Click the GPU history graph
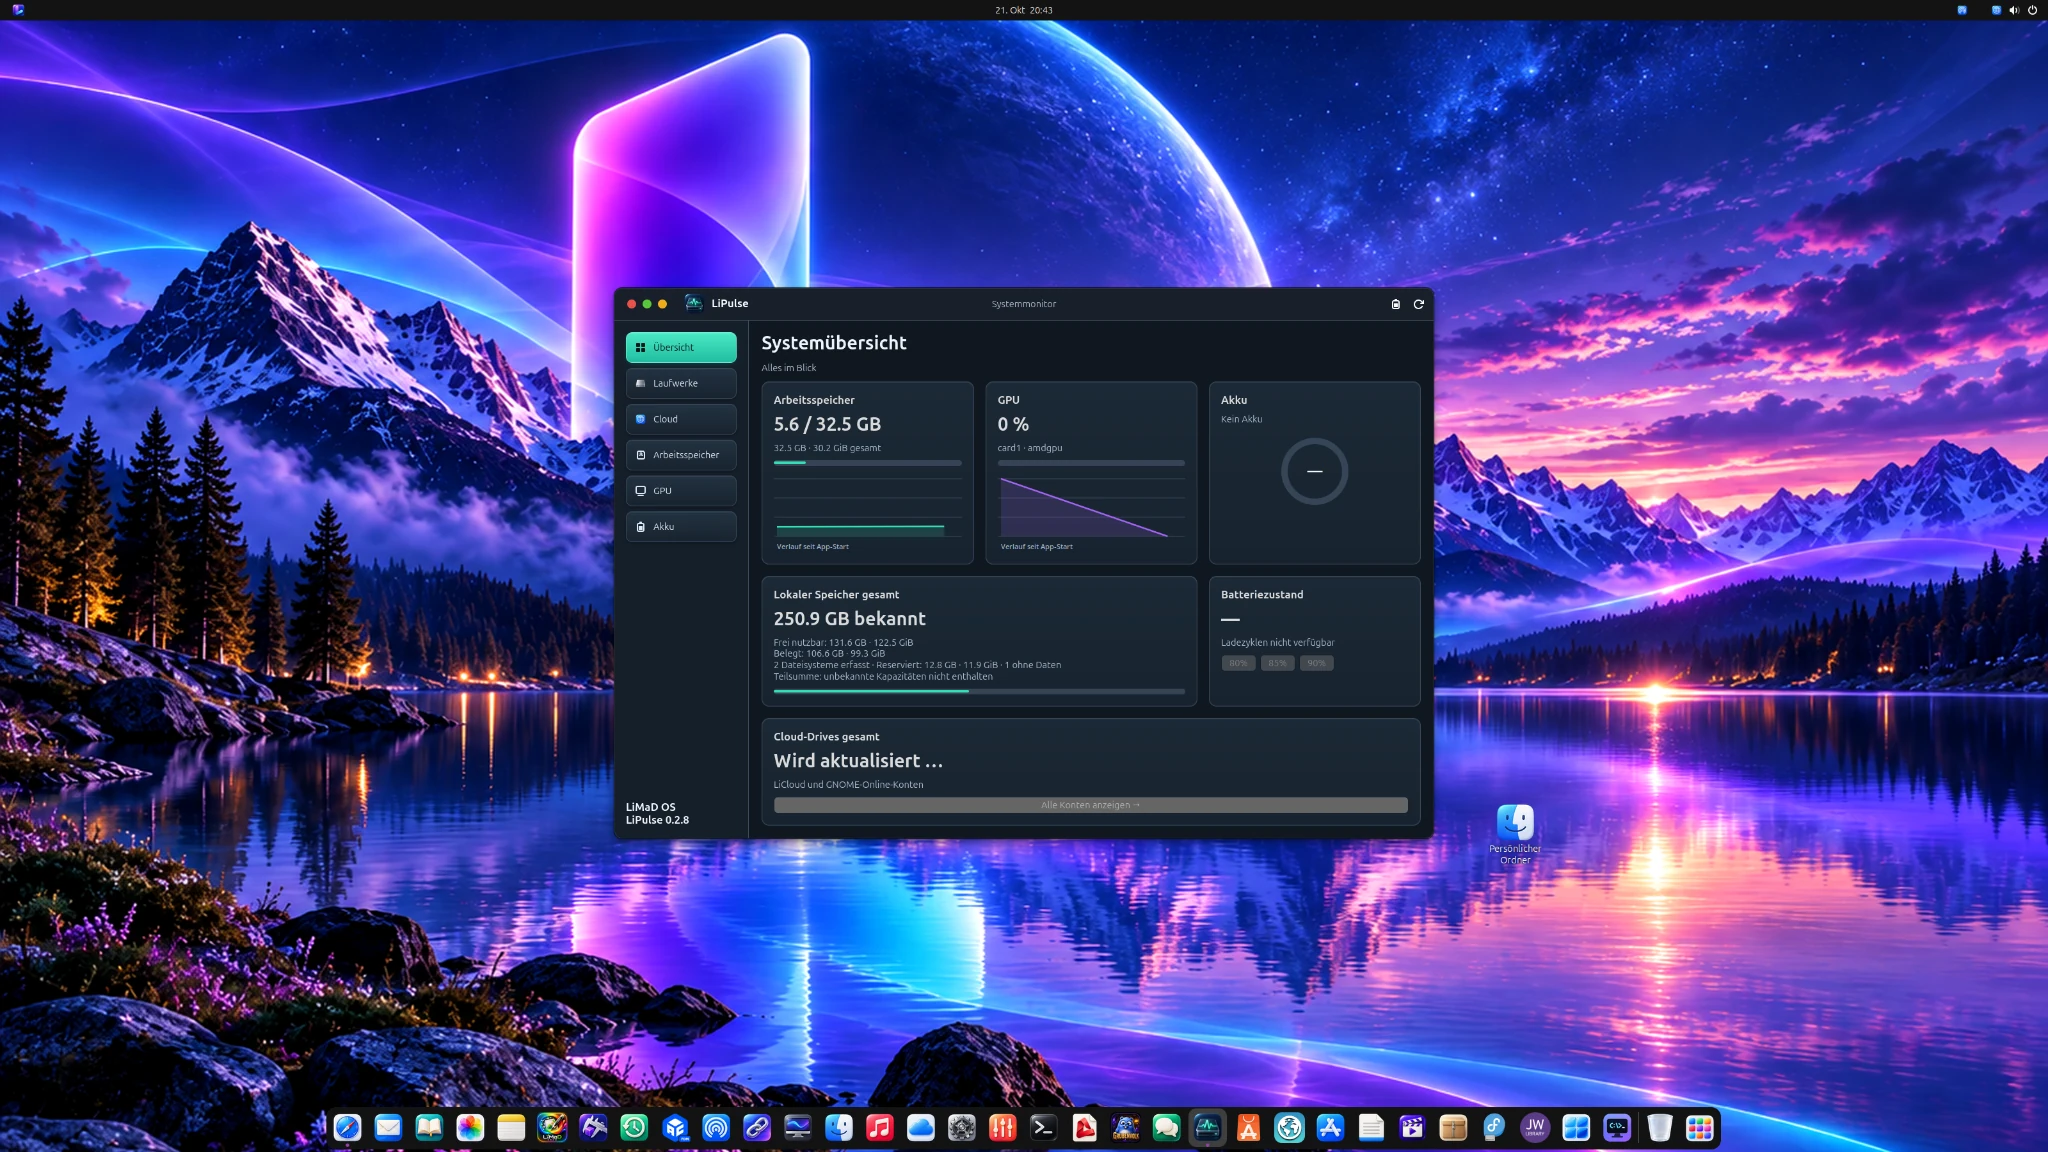2048x1152 pixels. [x=1091, y=507]
